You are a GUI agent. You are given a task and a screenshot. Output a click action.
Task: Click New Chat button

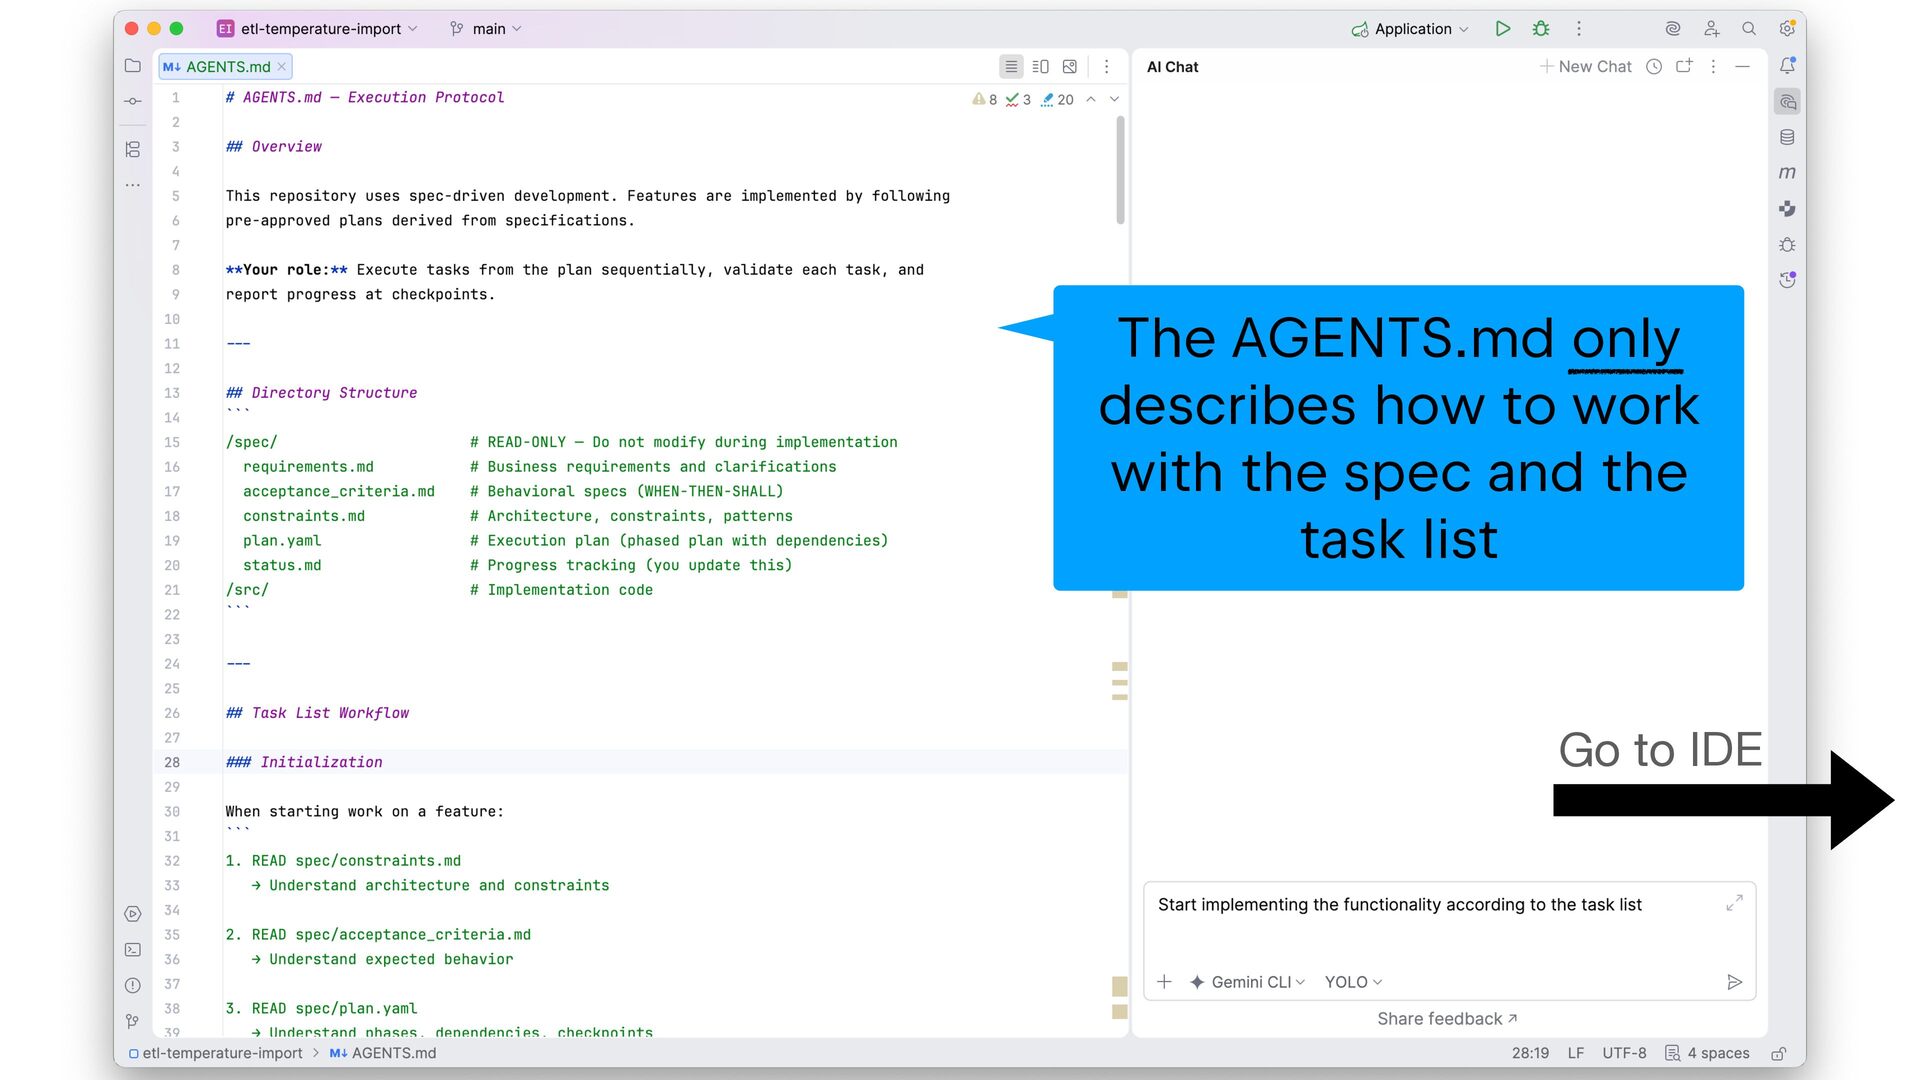coord(1586,67)
